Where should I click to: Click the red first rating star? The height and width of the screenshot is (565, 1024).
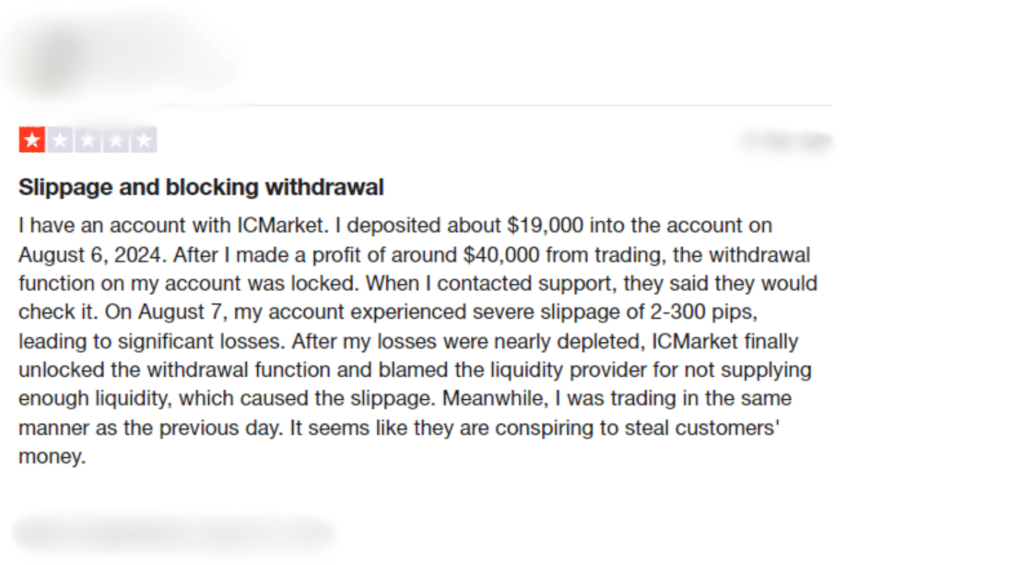tap(32, 140)
